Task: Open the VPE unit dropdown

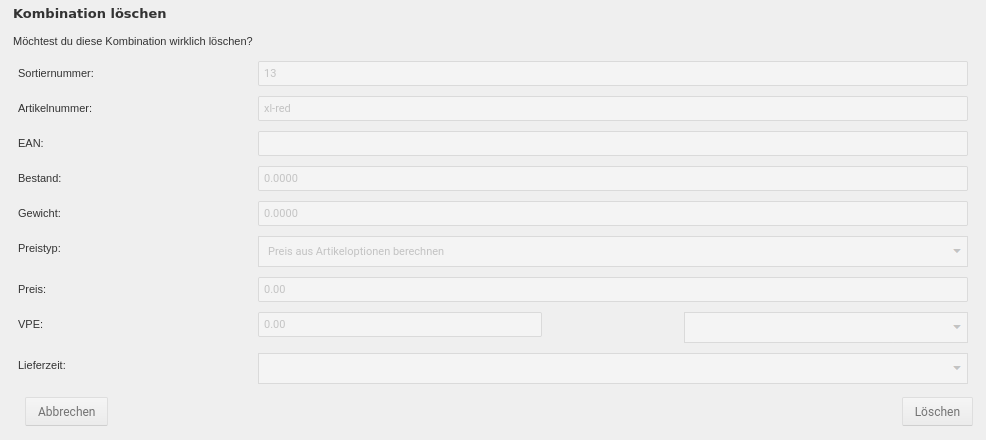Action: tap(825, 327)
